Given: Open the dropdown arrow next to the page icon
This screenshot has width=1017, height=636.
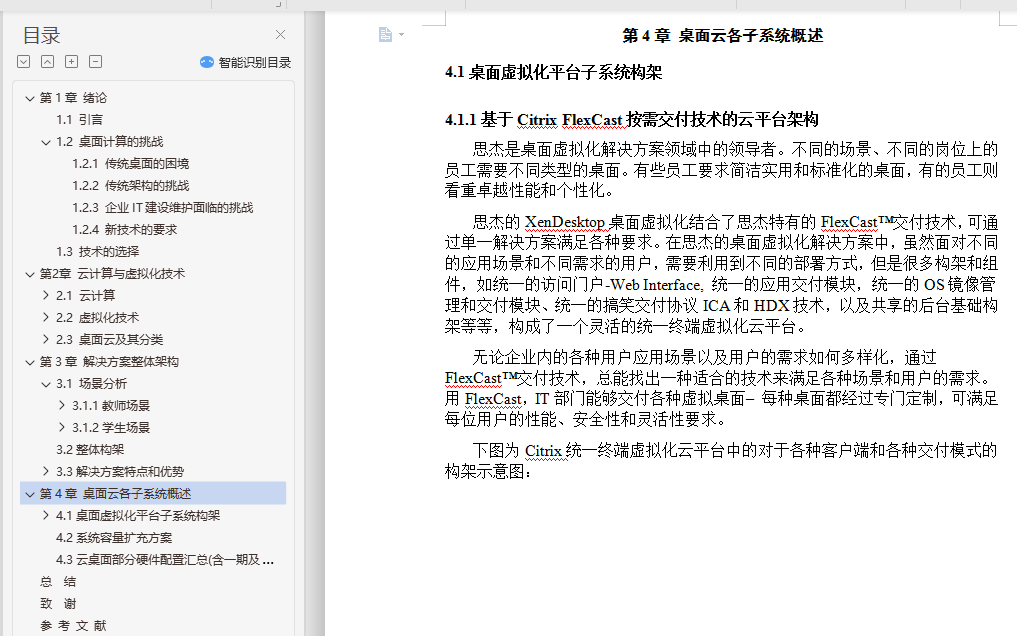Looking at the screenshot, I should [x=401, y=34].
